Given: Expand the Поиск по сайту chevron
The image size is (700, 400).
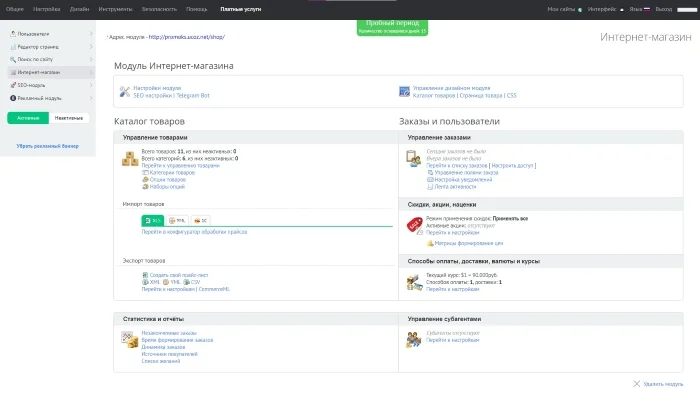Looking at the screenshot, I should click(91, 59).
